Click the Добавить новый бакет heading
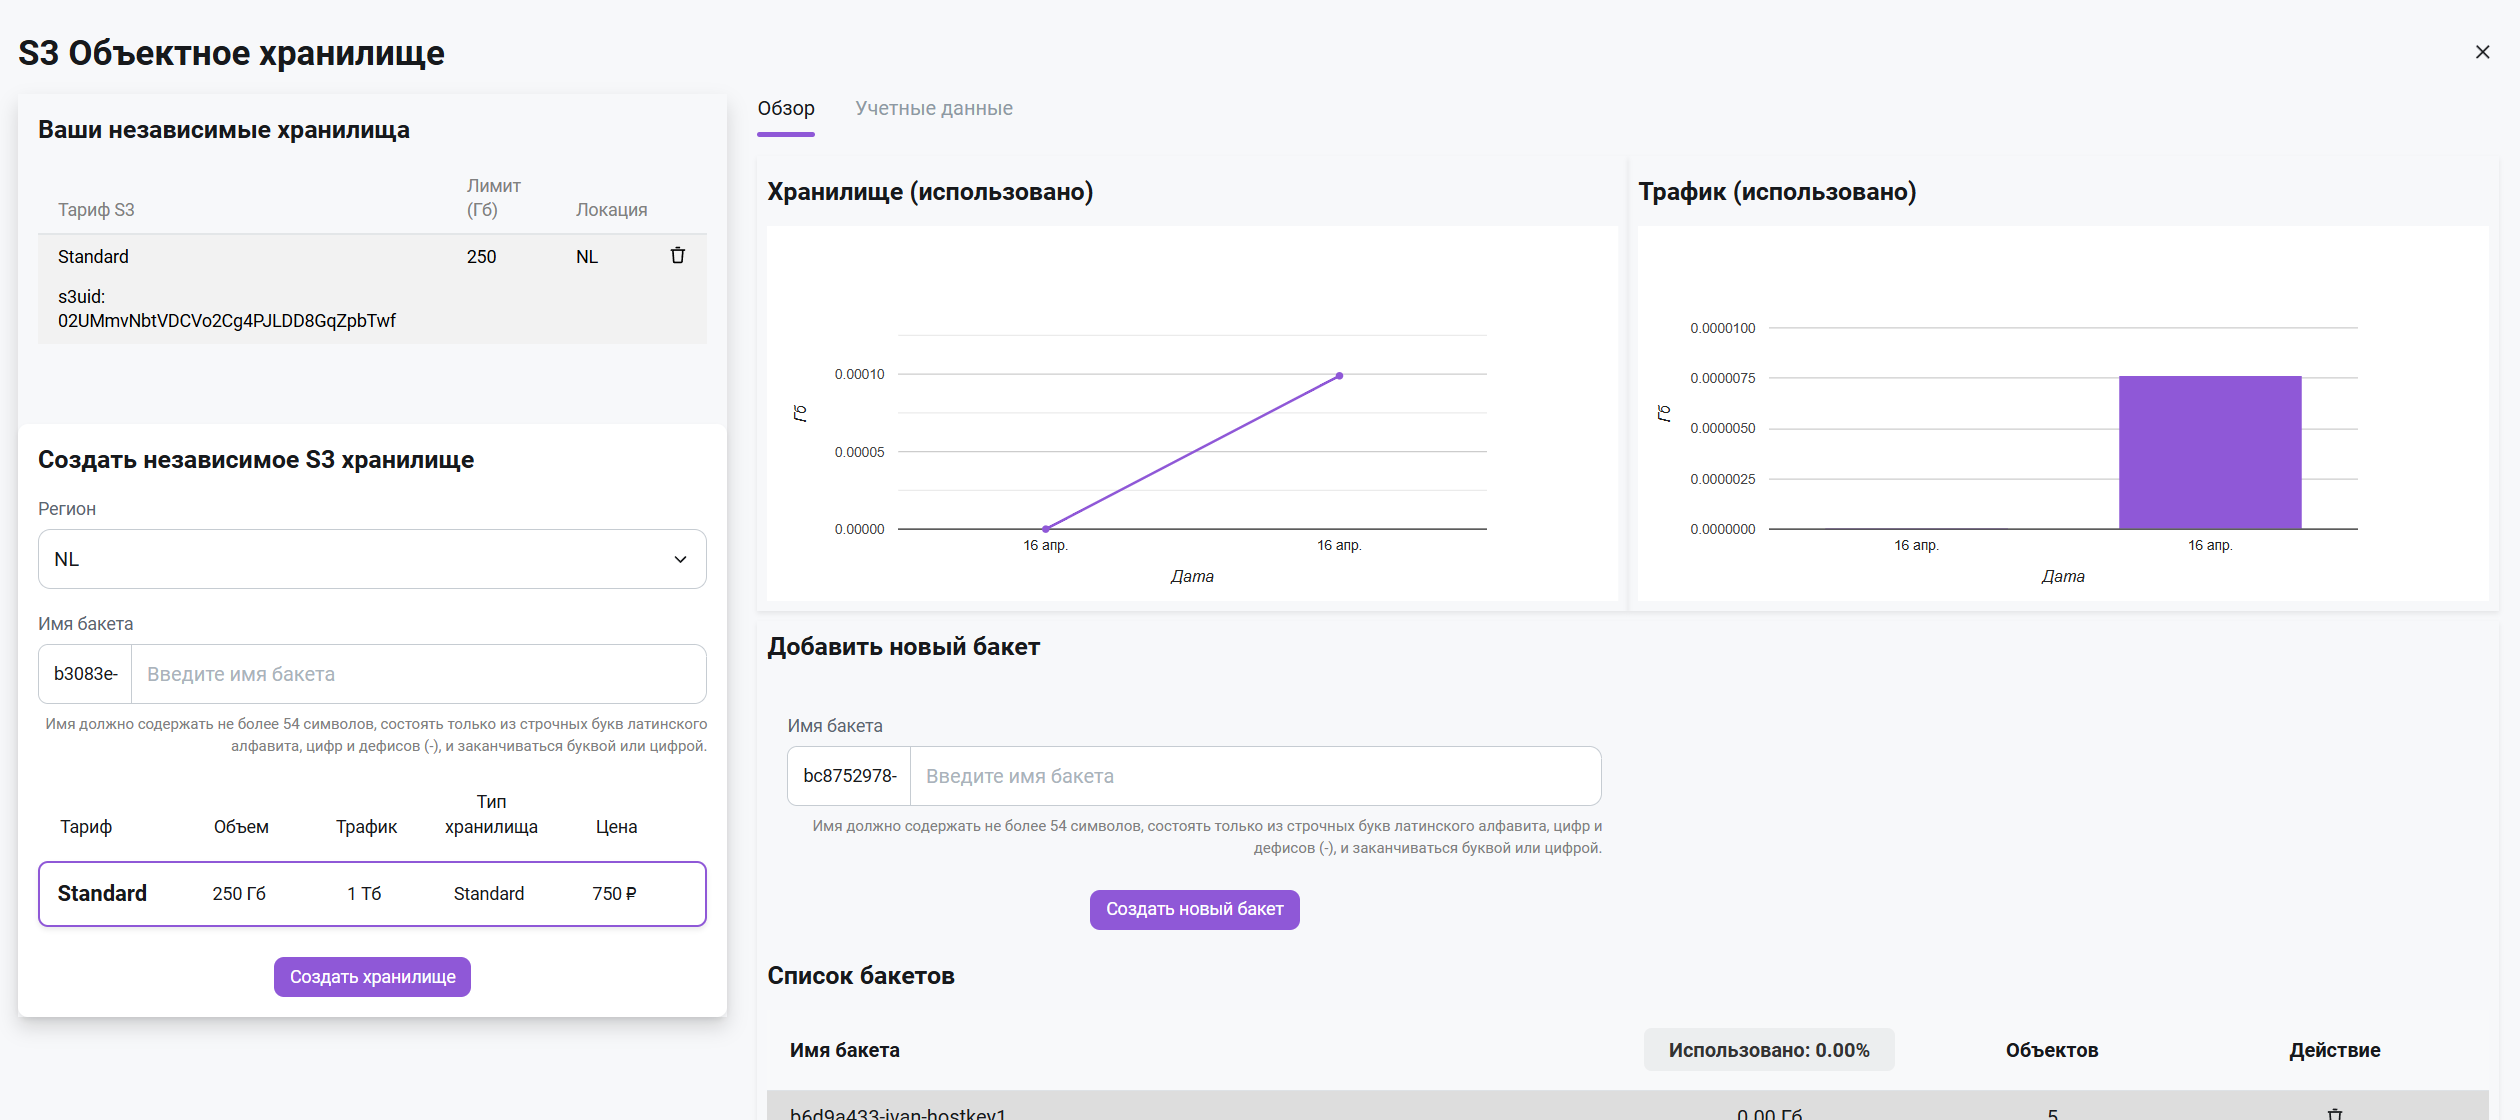Viewport: 2520px width, 1120px height. tap(904, 647)
